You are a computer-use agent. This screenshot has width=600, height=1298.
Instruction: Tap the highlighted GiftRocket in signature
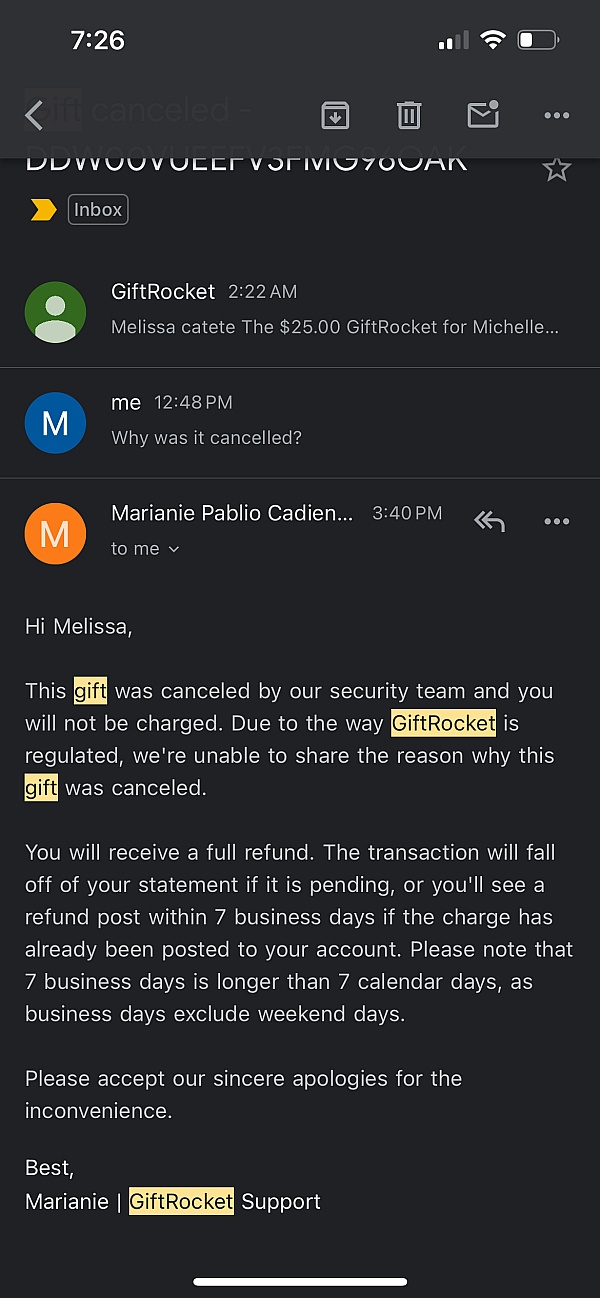click(x=181, y=1201)
